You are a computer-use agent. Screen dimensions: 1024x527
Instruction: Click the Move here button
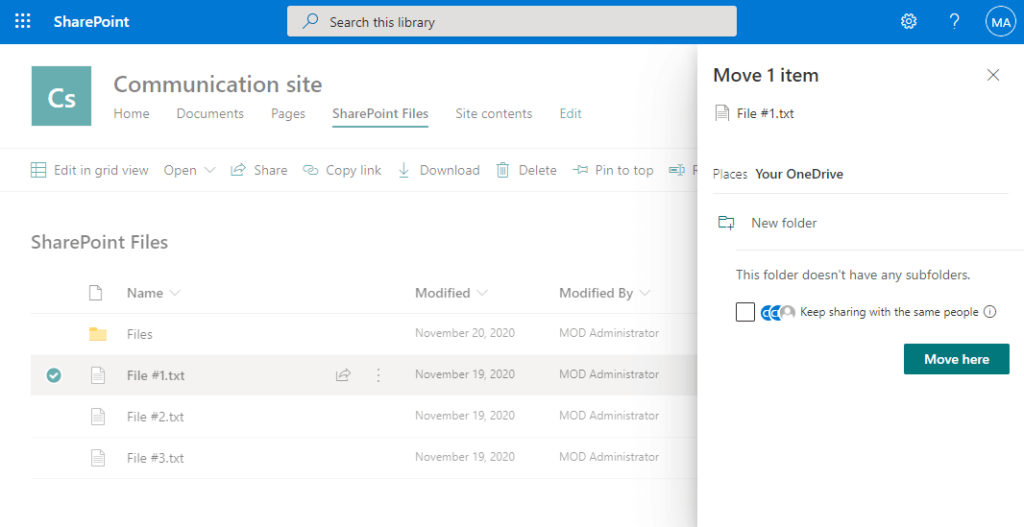pos(956,359)
